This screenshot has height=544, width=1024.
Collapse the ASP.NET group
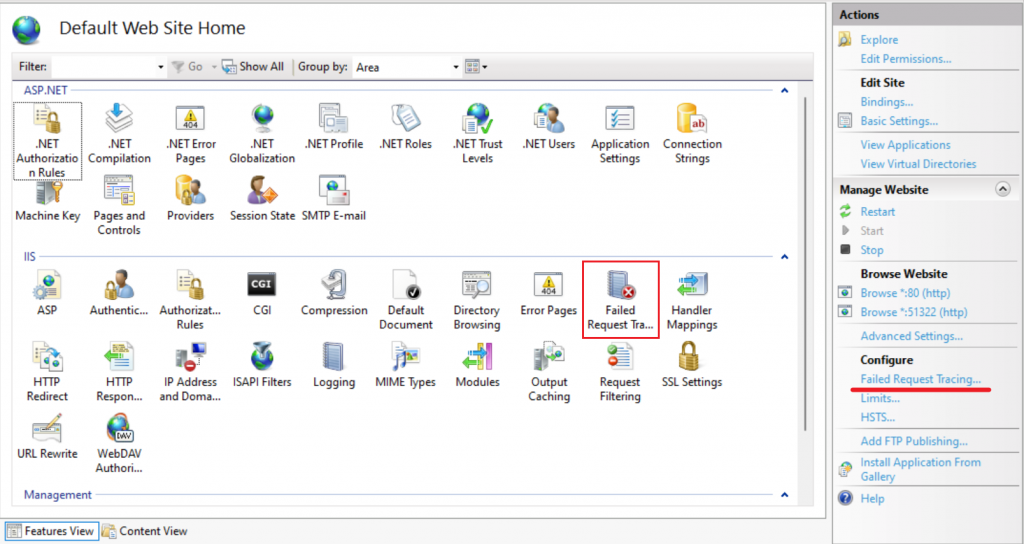click(785, 90)
